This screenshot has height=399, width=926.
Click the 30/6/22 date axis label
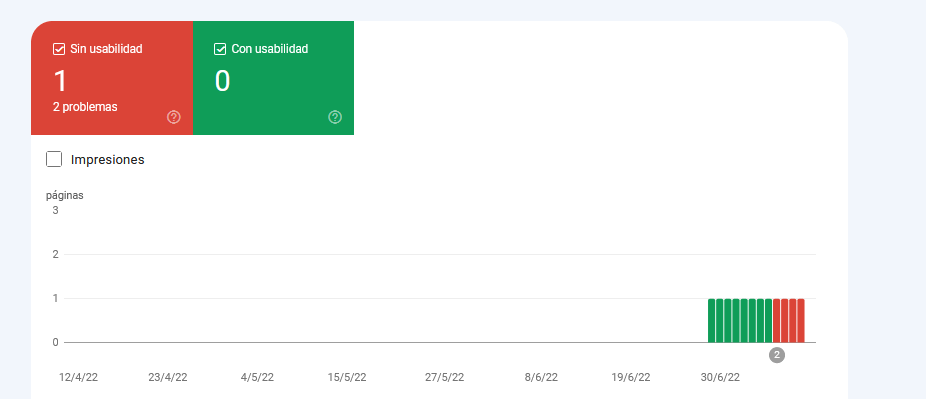pos(720,378)
